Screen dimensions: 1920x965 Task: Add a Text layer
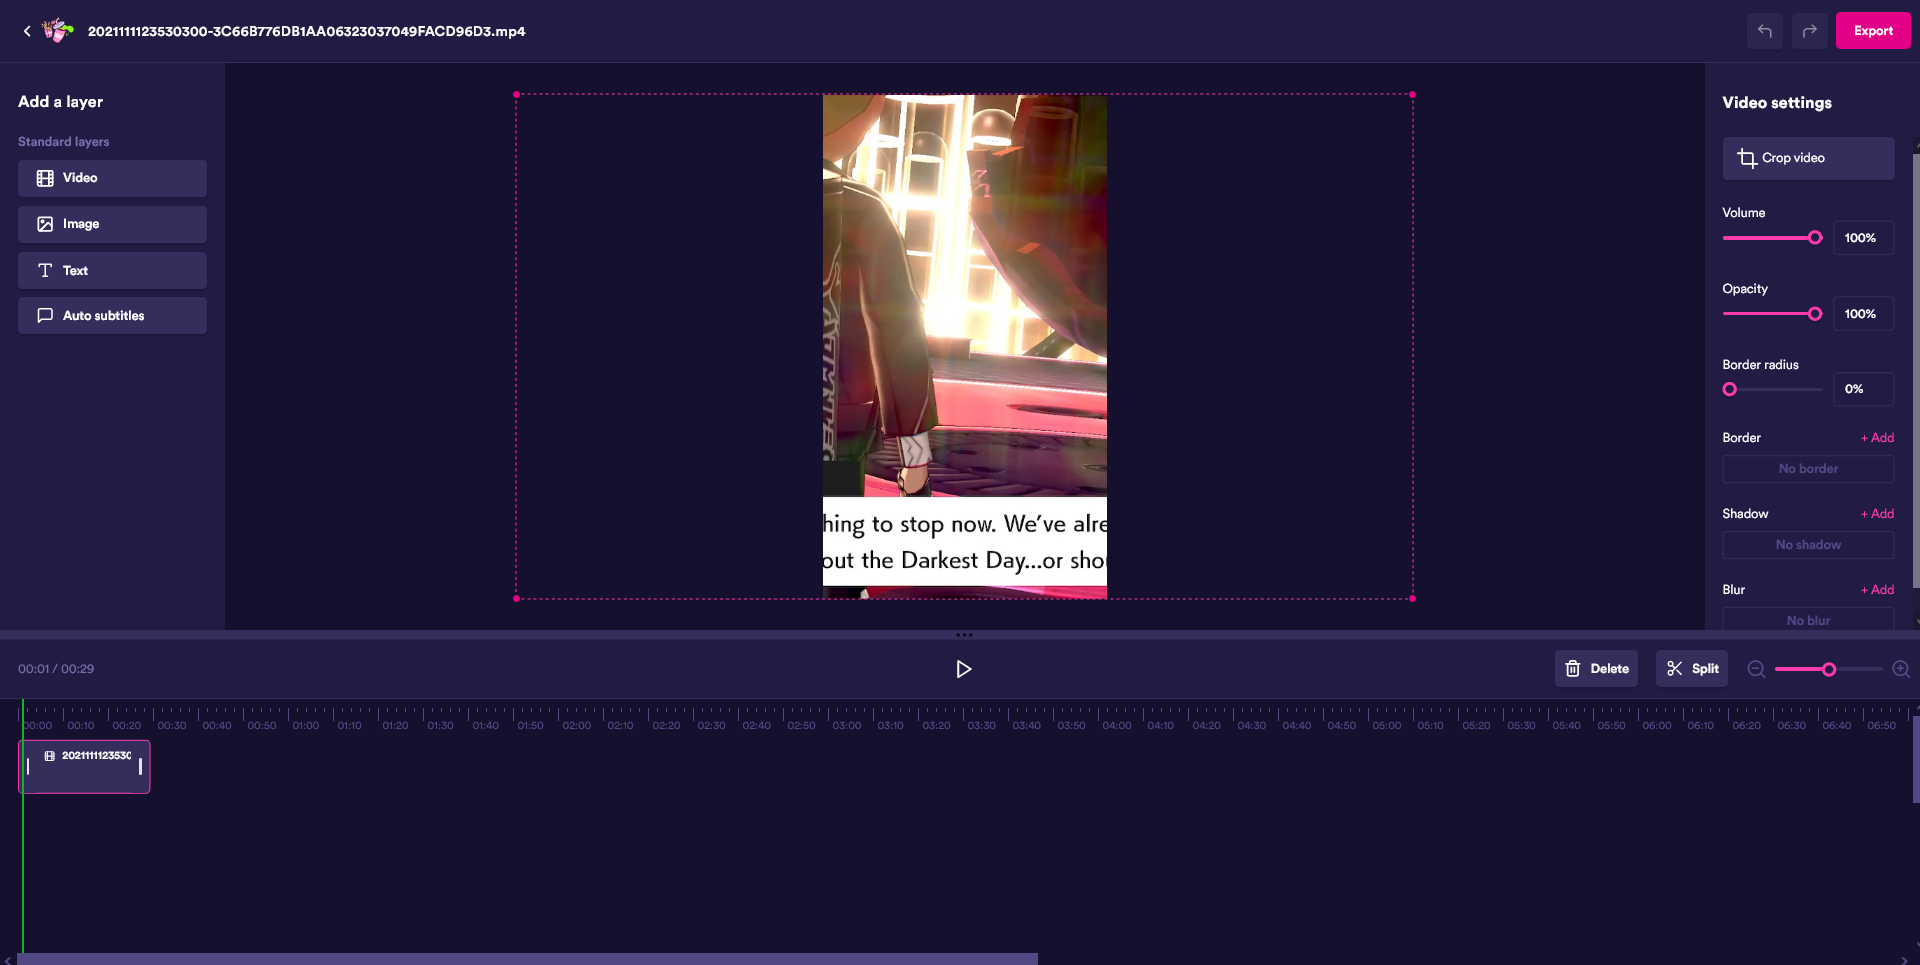pos(112,270)
